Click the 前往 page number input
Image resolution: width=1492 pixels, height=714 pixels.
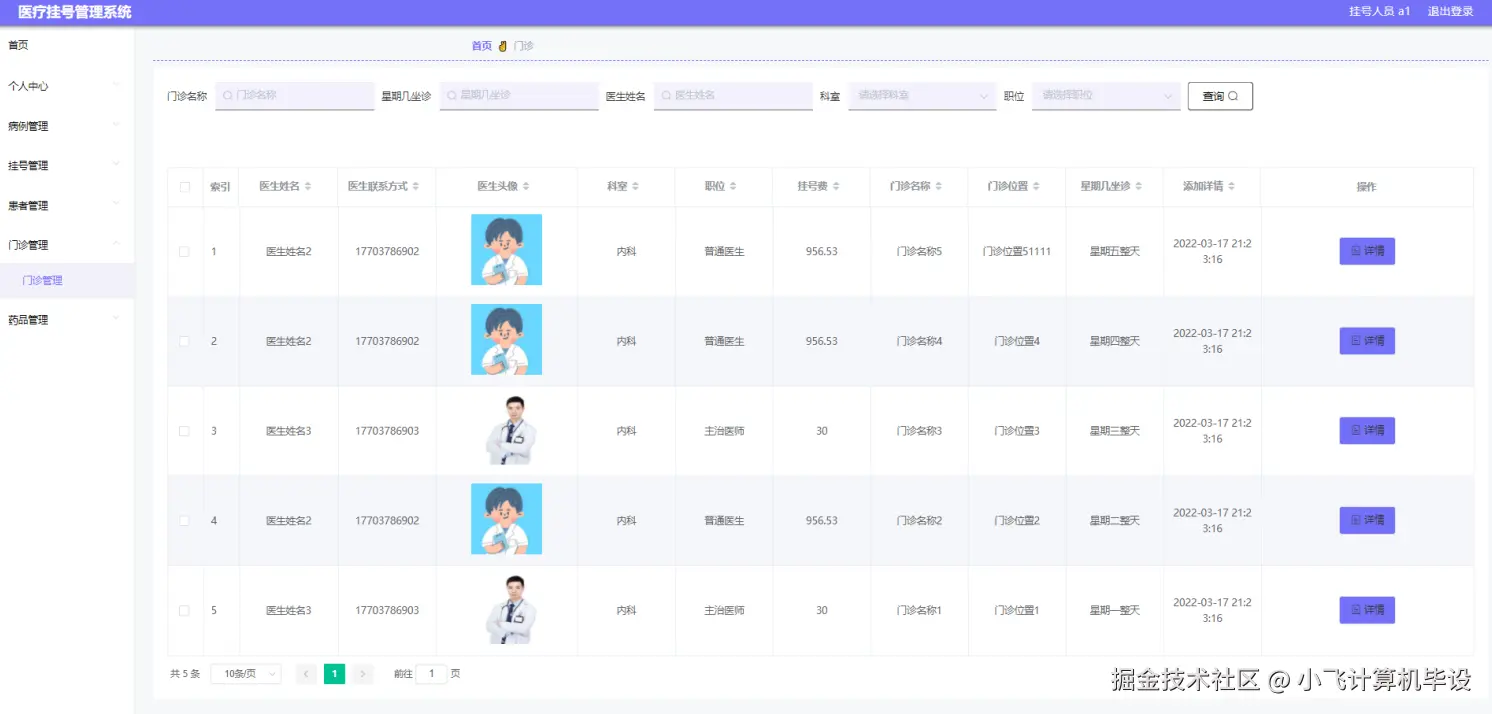pyautogui.click(x=431, y=674)
